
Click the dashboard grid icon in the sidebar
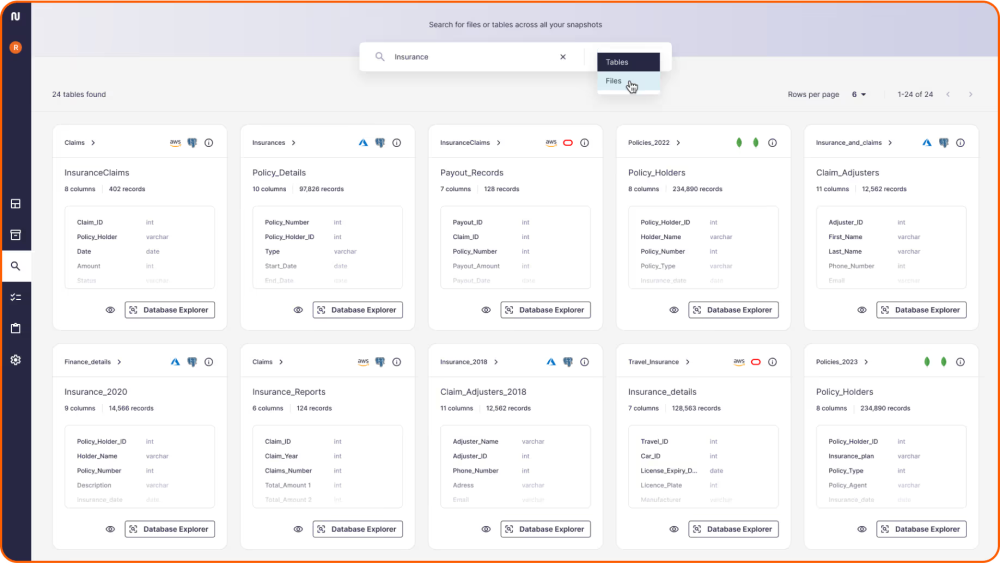(15, 204)
